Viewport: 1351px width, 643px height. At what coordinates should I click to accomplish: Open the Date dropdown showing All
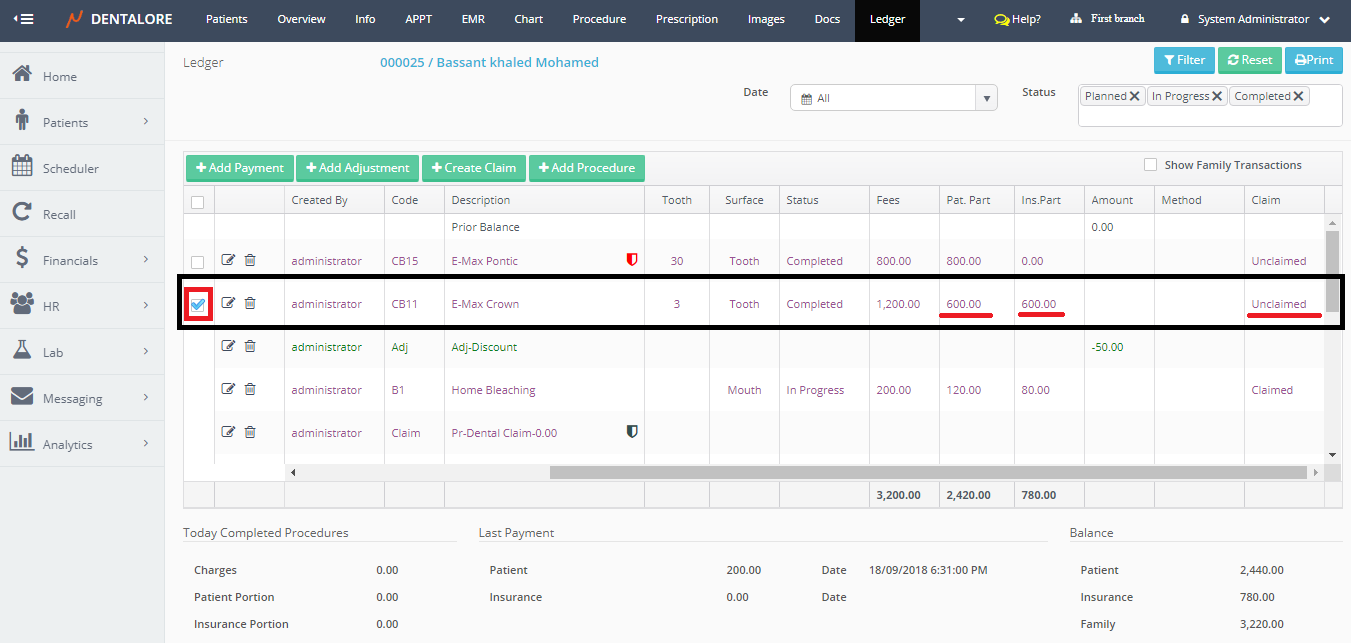tap(893, 98)
